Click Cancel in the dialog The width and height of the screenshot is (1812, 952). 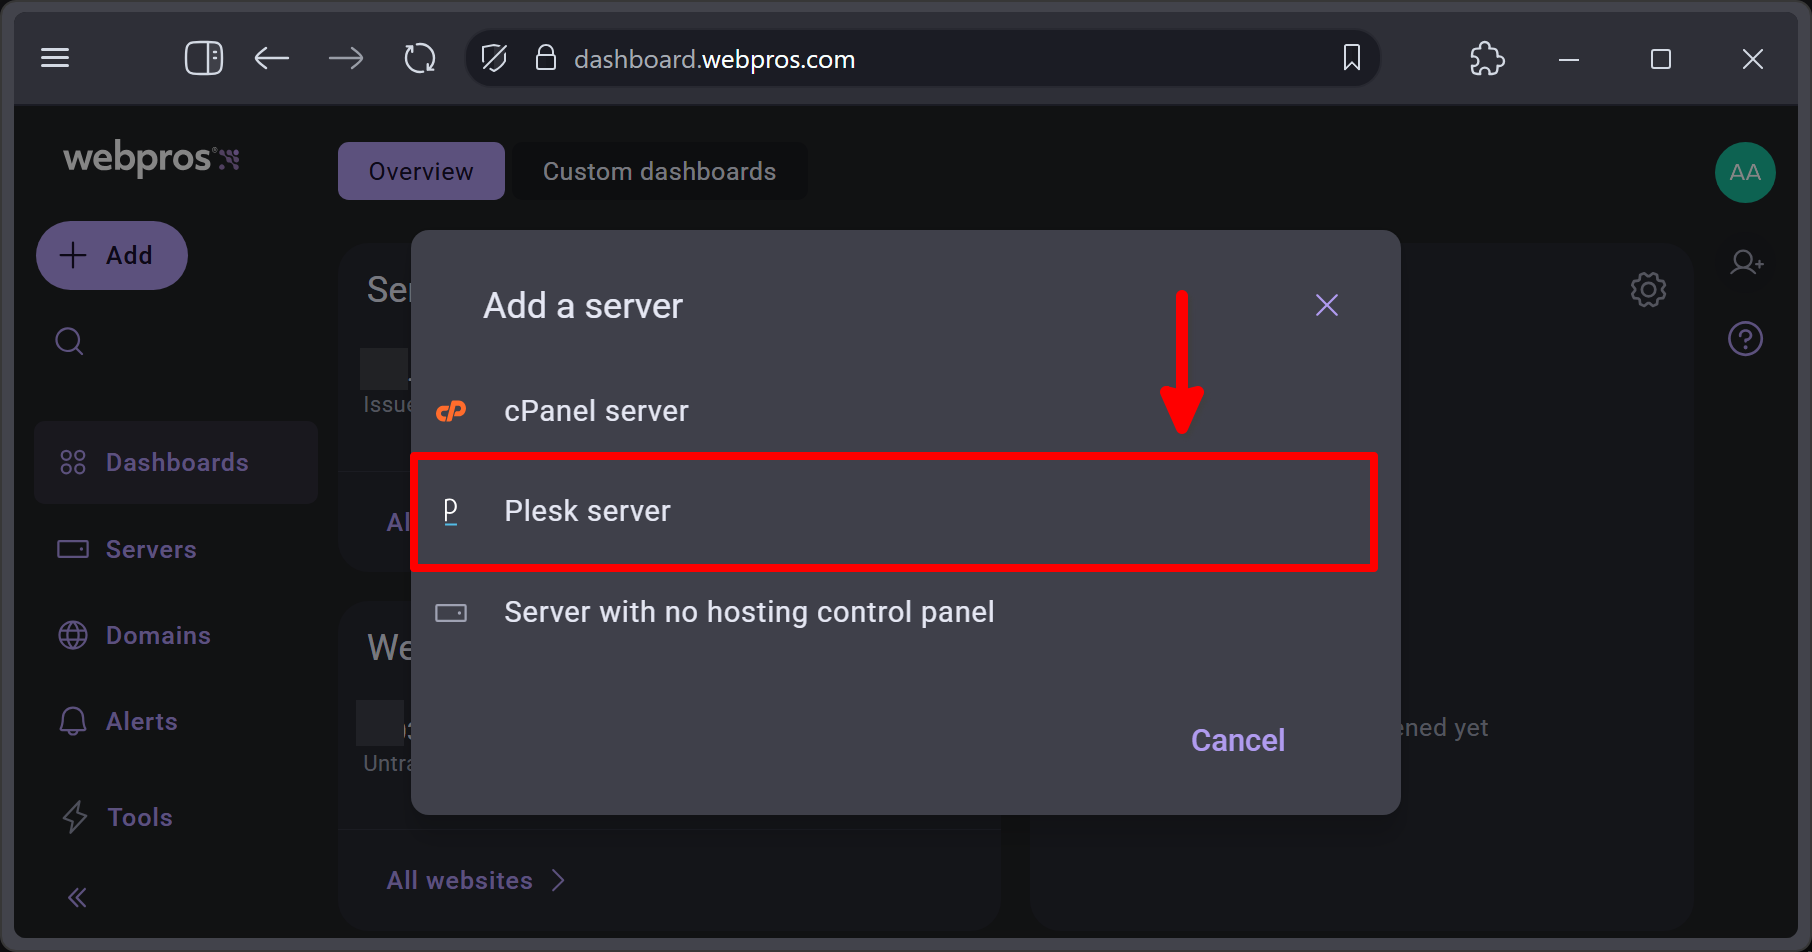(x=1238, y=740)
